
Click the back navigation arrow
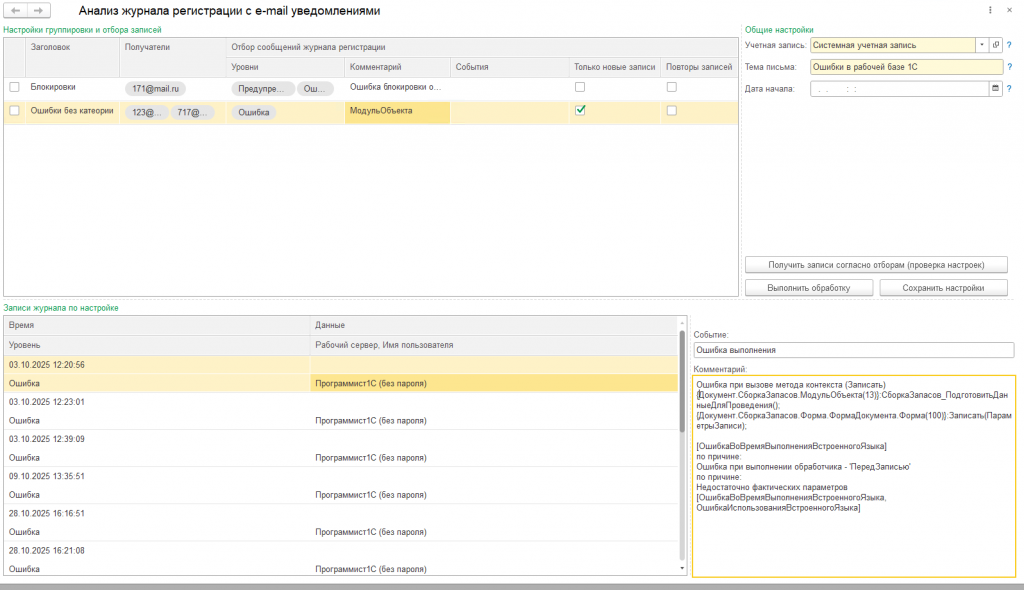pyautogui.click(x=16, y=10)
